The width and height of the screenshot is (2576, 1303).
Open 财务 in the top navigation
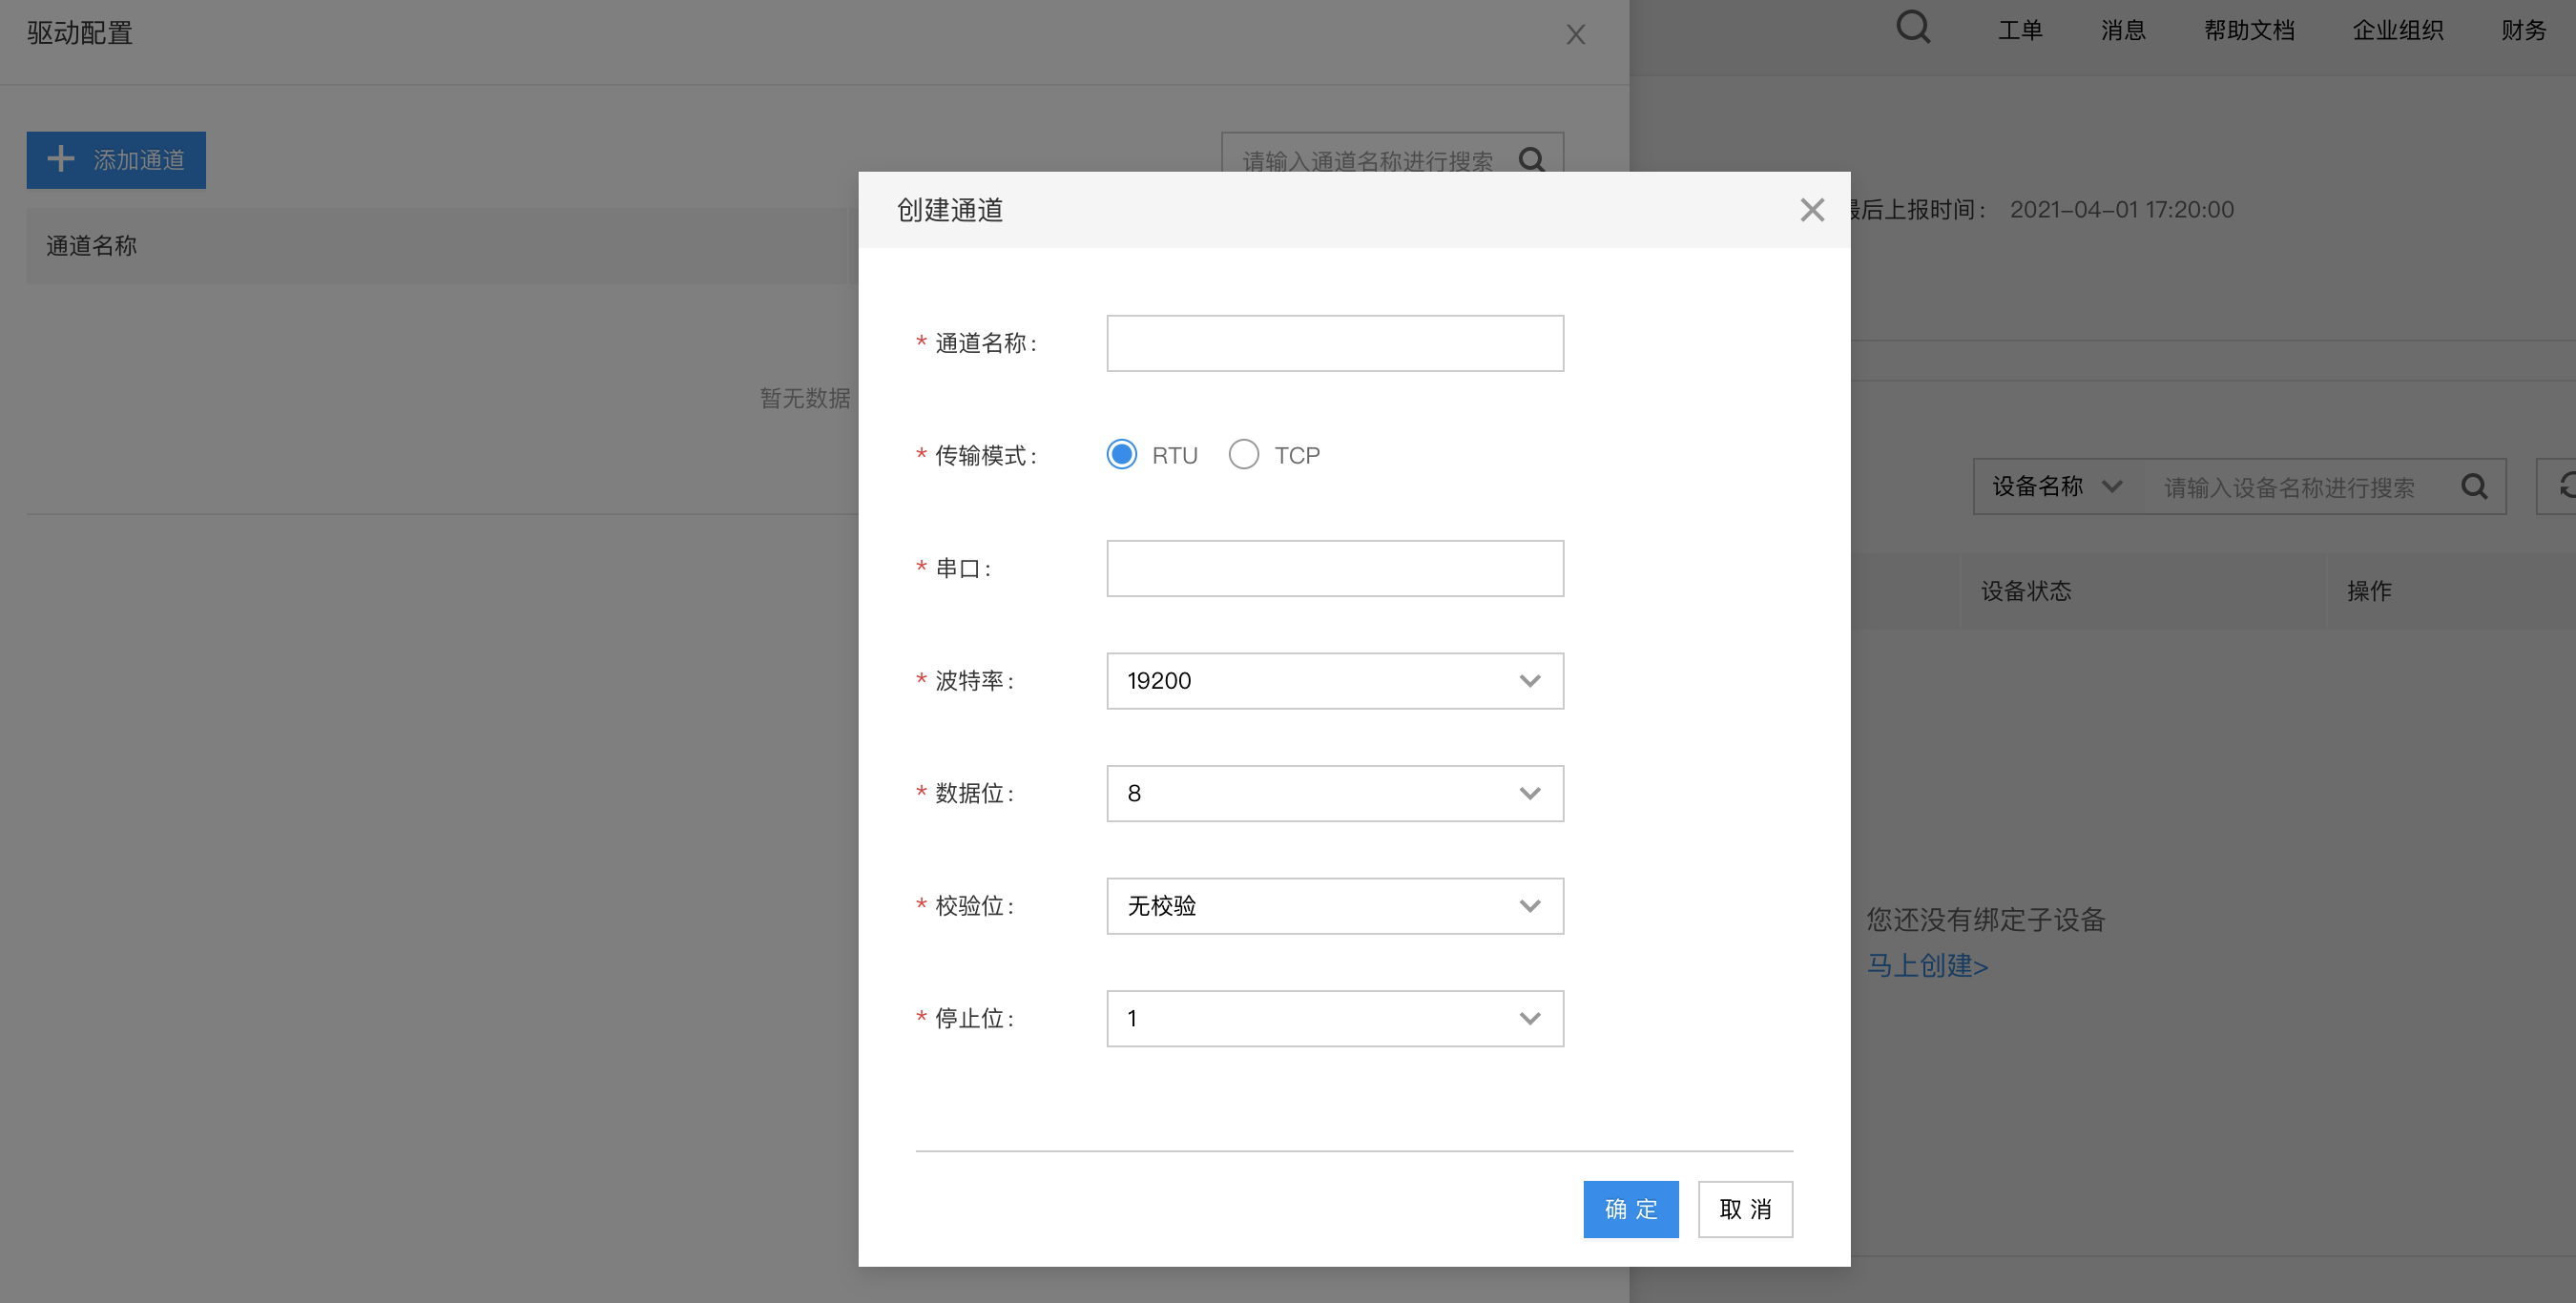pos(2524,30)
